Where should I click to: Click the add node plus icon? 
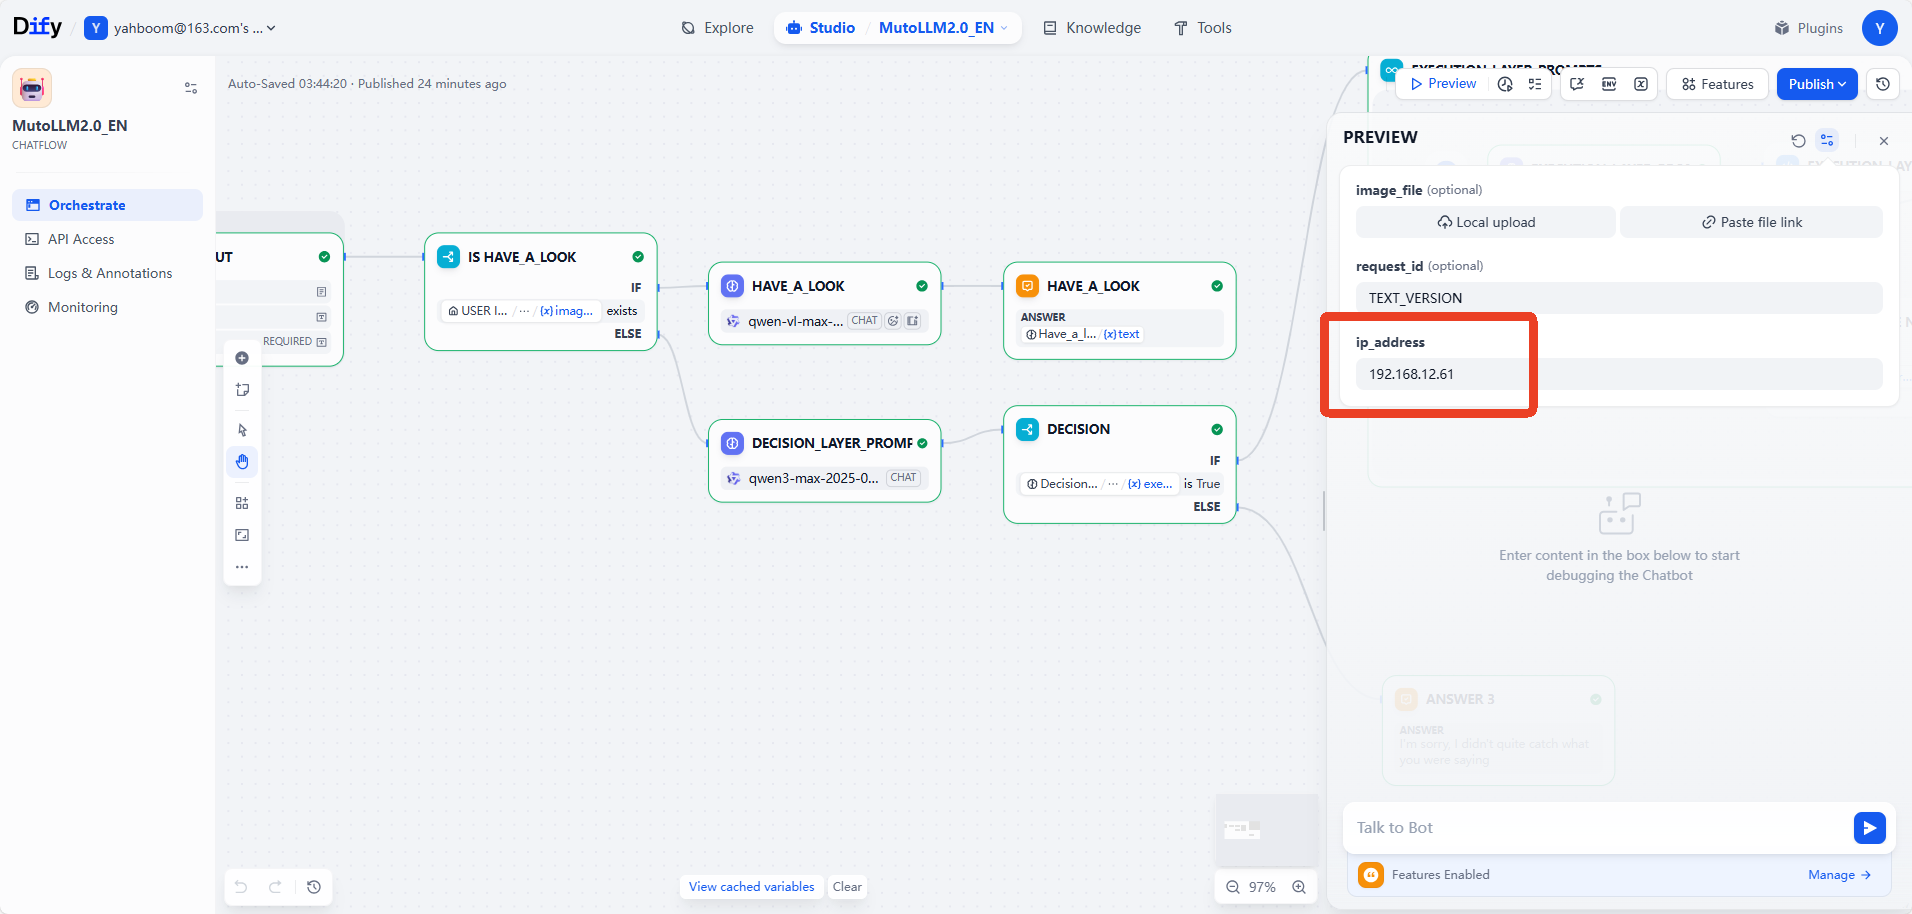pyautogui.click(x=242, y=358)
